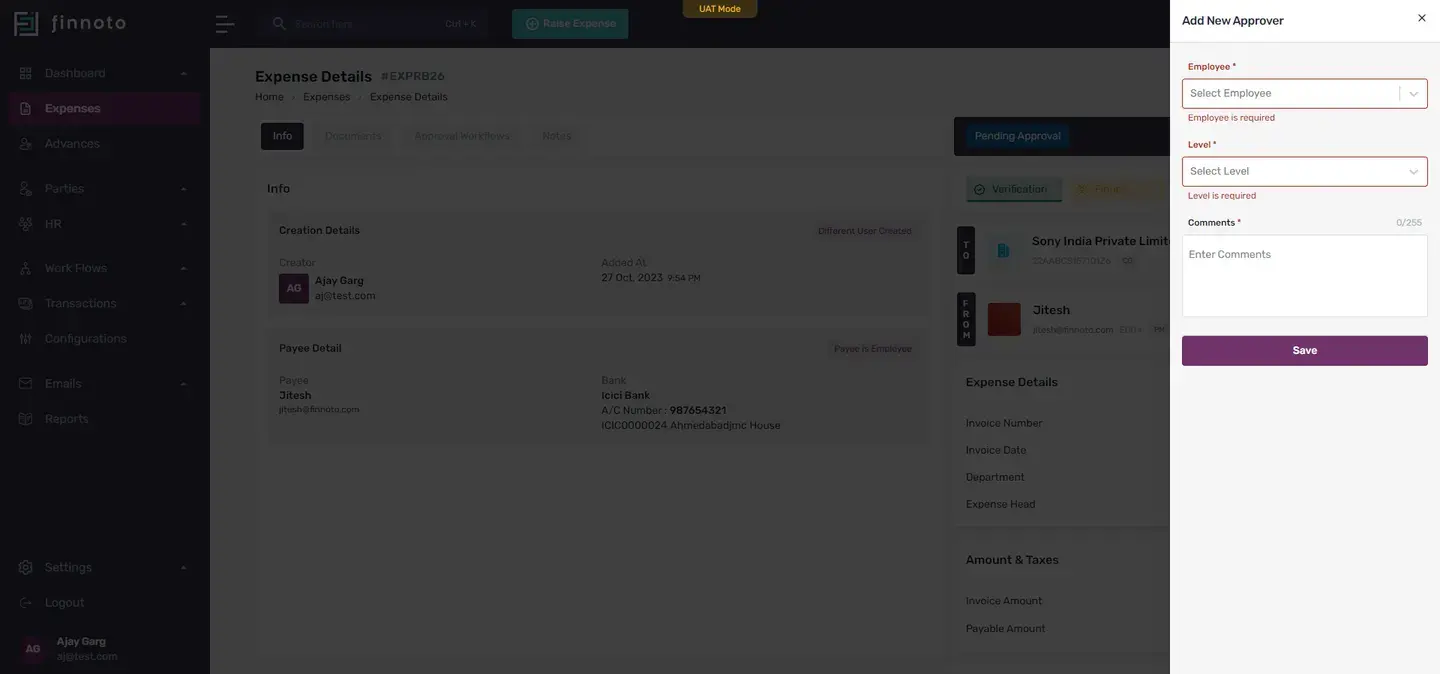The image size is (1440, 674).
Task: Click the search magnifier icon
Action: click(x=279, y=24)
